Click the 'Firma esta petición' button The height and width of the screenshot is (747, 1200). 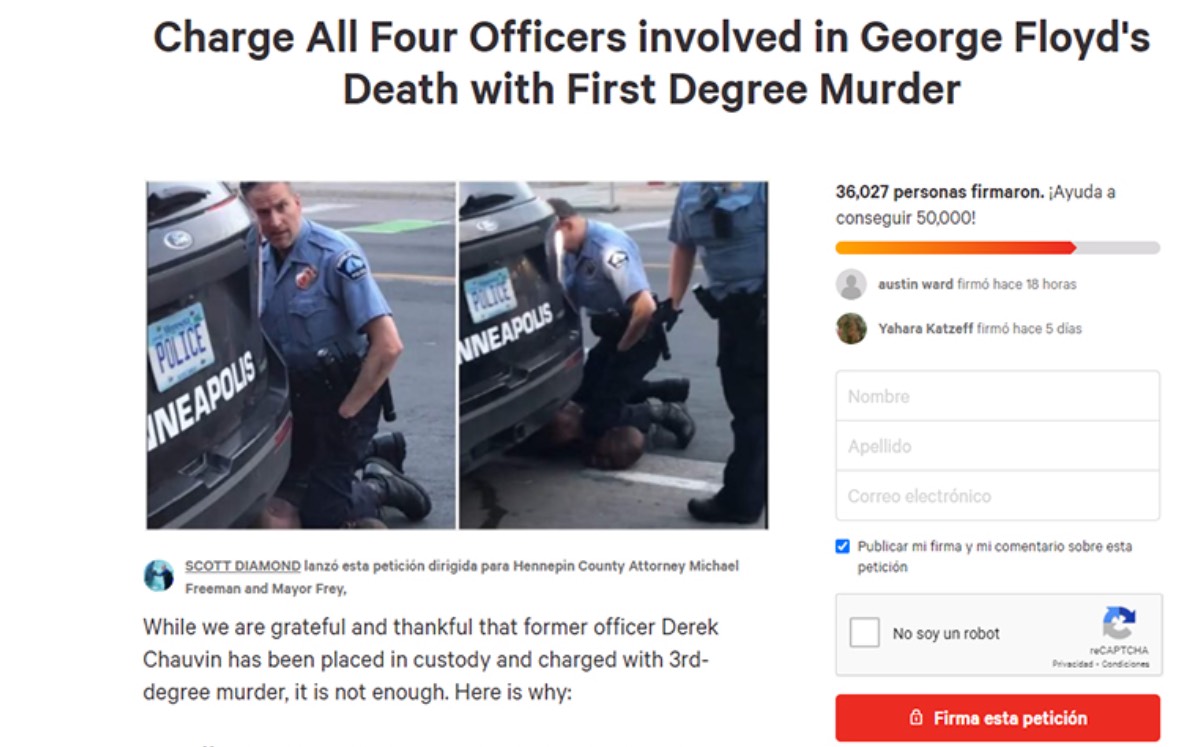(x=998, y=718)
